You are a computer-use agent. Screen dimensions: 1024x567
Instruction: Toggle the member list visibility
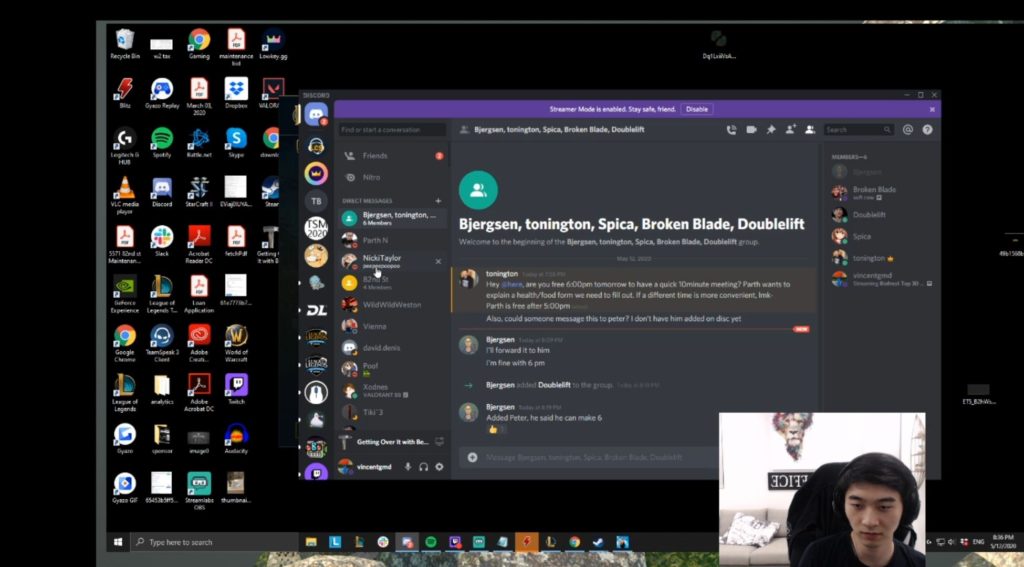click(x=809, y=130)
